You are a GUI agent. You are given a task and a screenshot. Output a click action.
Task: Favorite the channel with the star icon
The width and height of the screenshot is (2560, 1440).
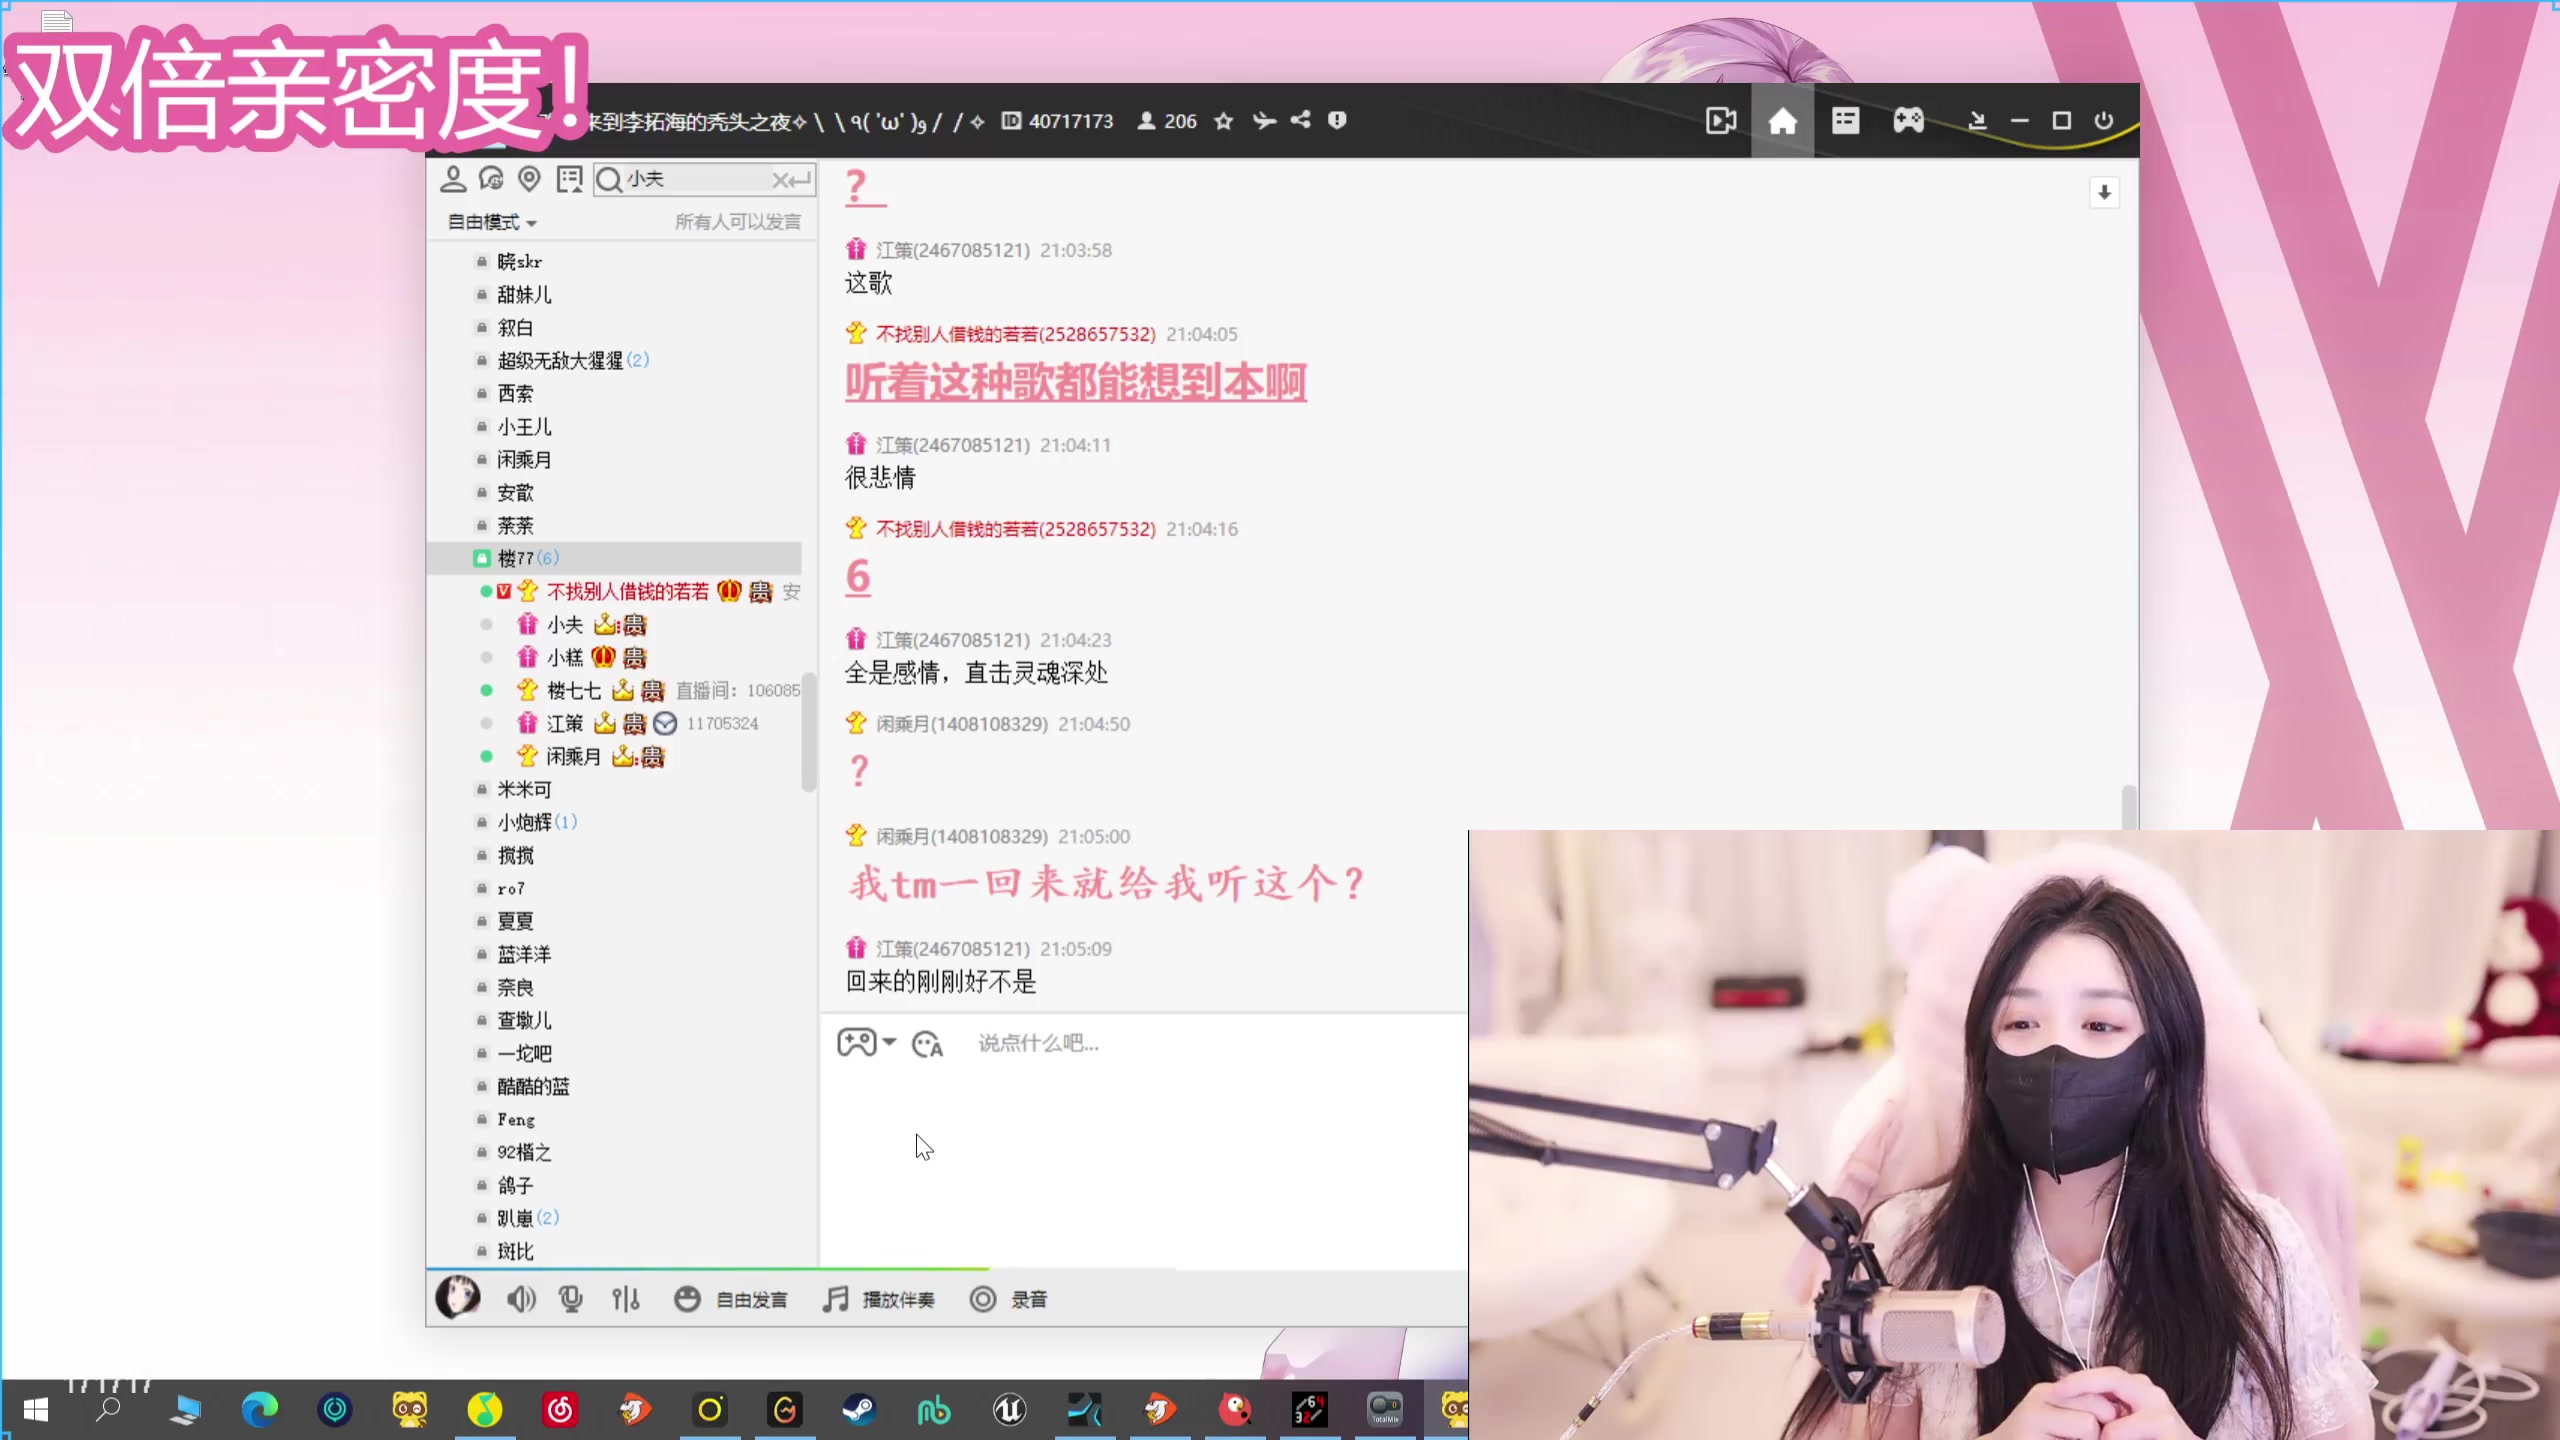[x=1223, y=121]
